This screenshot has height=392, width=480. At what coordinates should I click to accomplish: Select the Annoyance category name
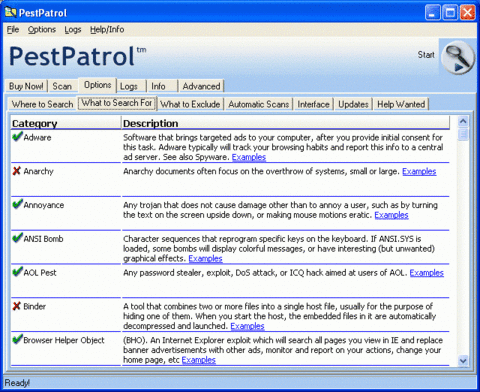44,205
